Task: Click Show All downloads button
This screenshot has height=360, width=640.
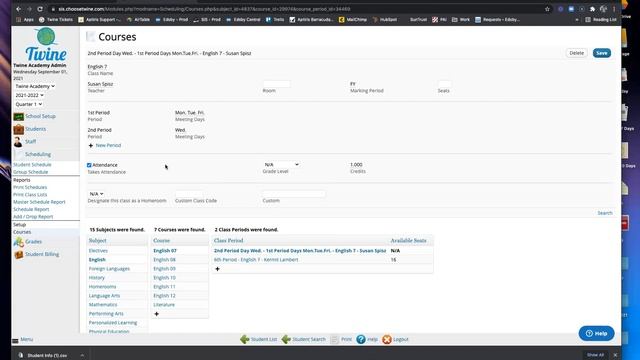Action: click(x=596, y=355)
